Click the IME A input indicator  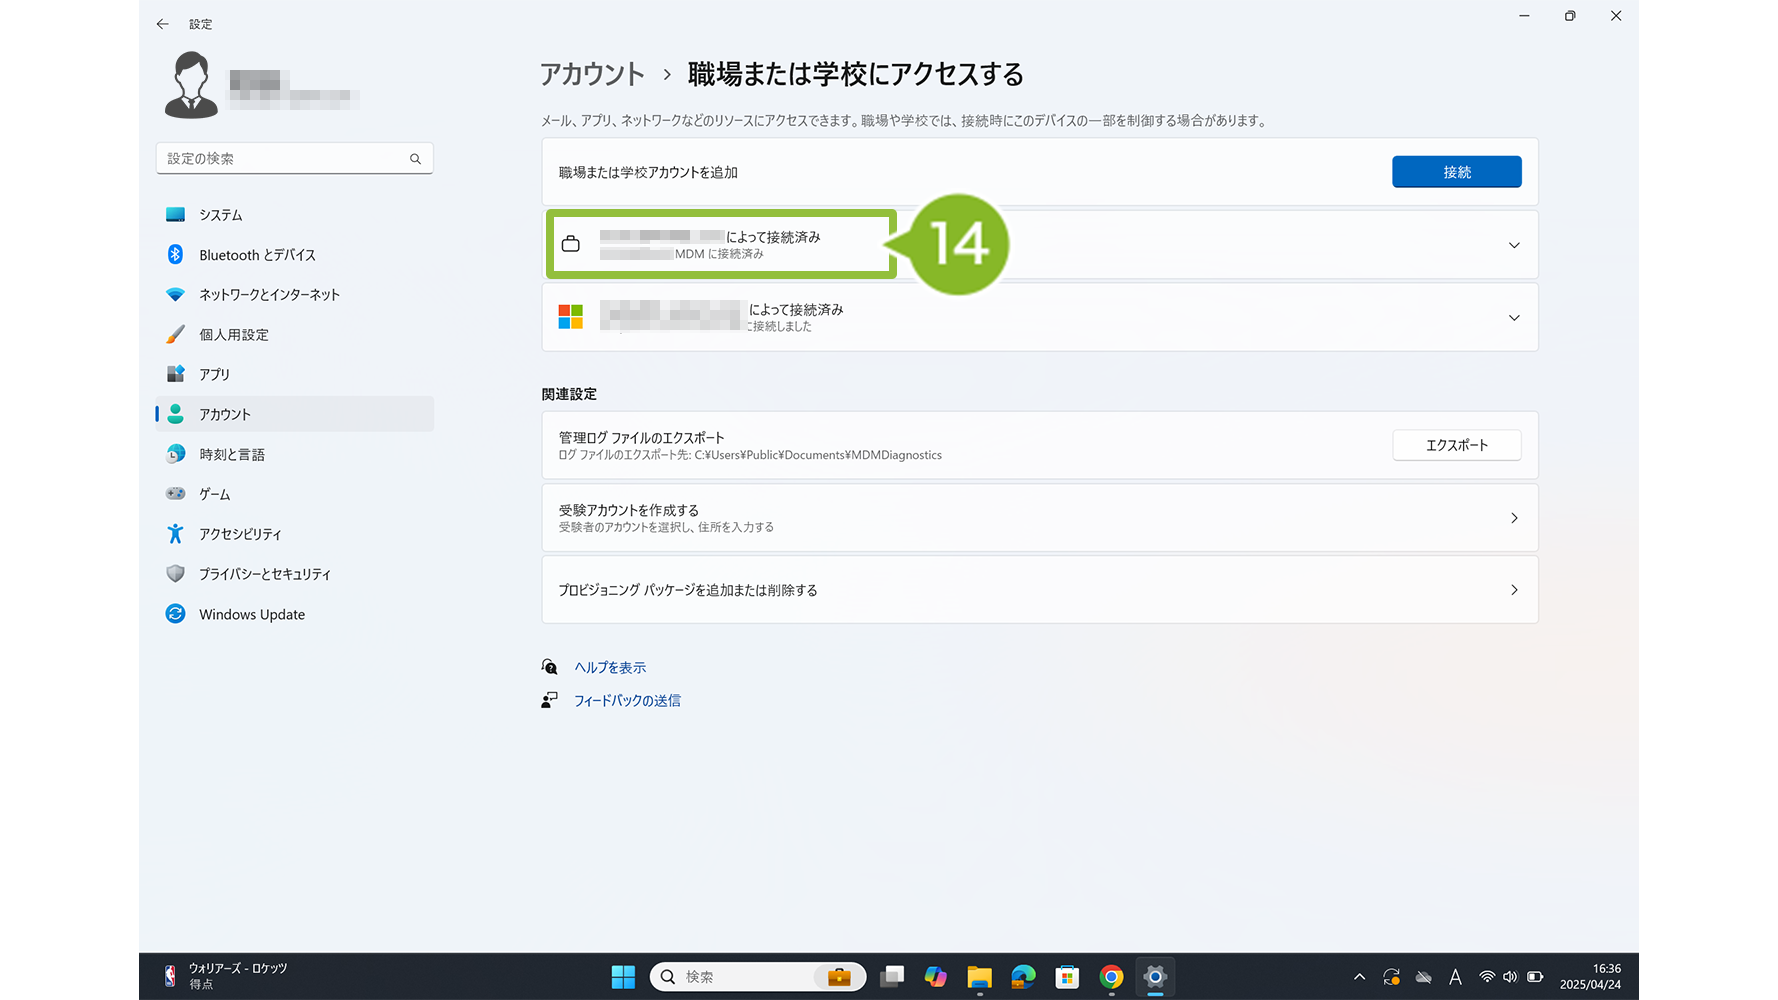[1455, 977]
